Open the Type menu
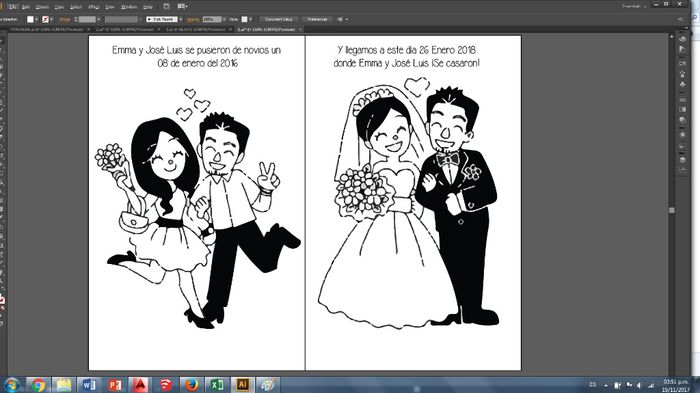 pos(59,7)
